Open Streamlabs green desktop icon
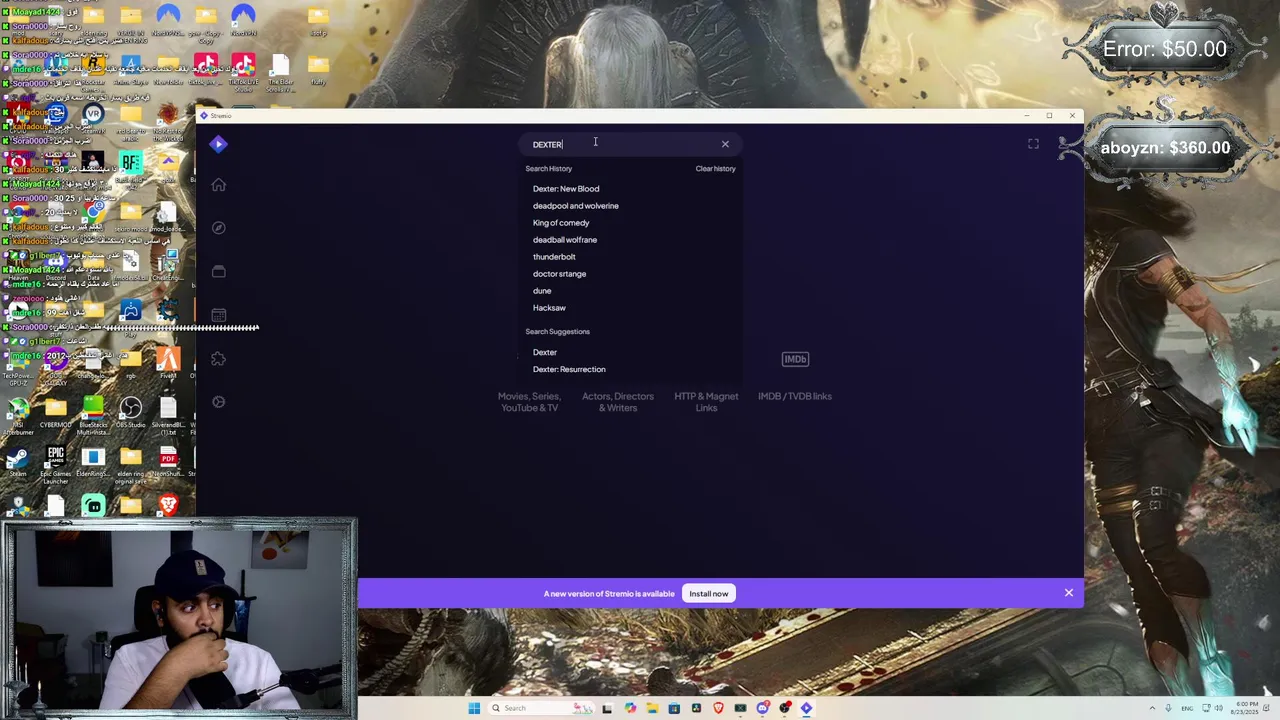The image size is (1280, 720). [93, 505]
